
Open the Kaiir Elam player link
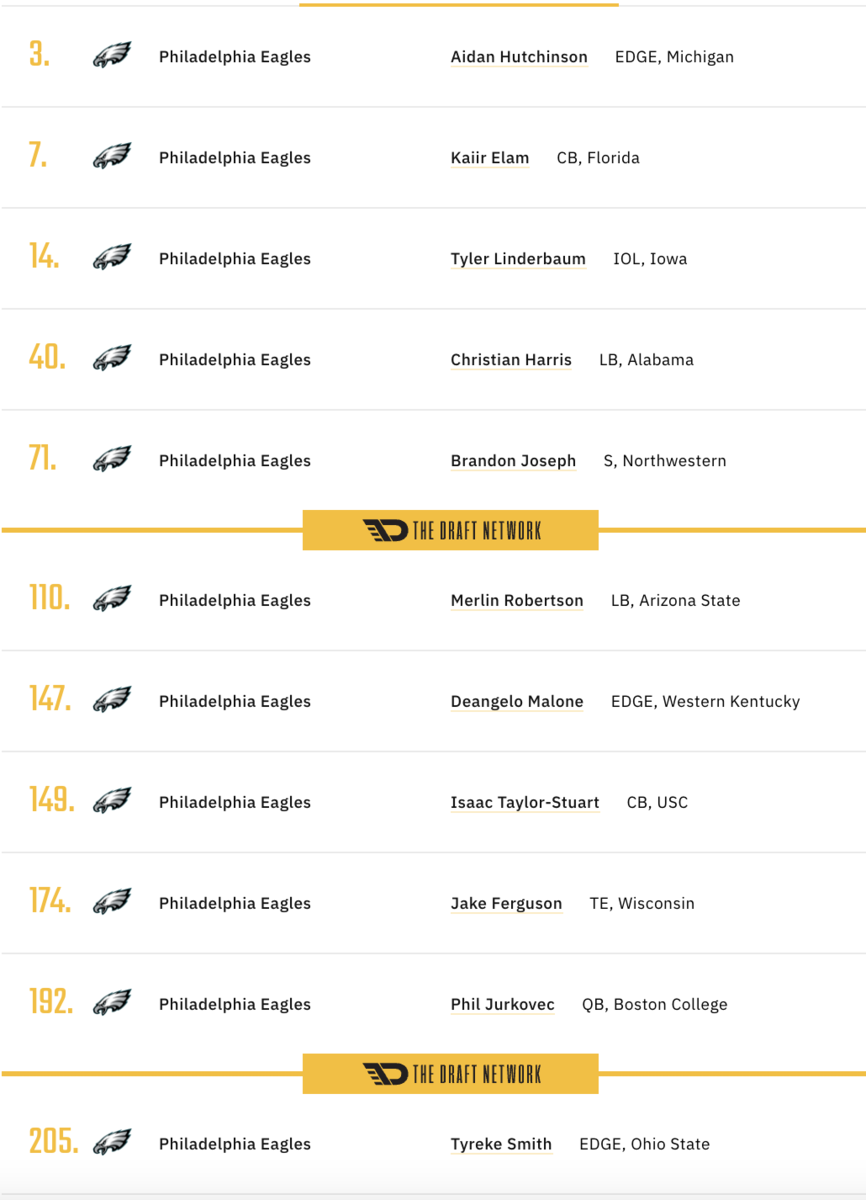coord(490,158)
